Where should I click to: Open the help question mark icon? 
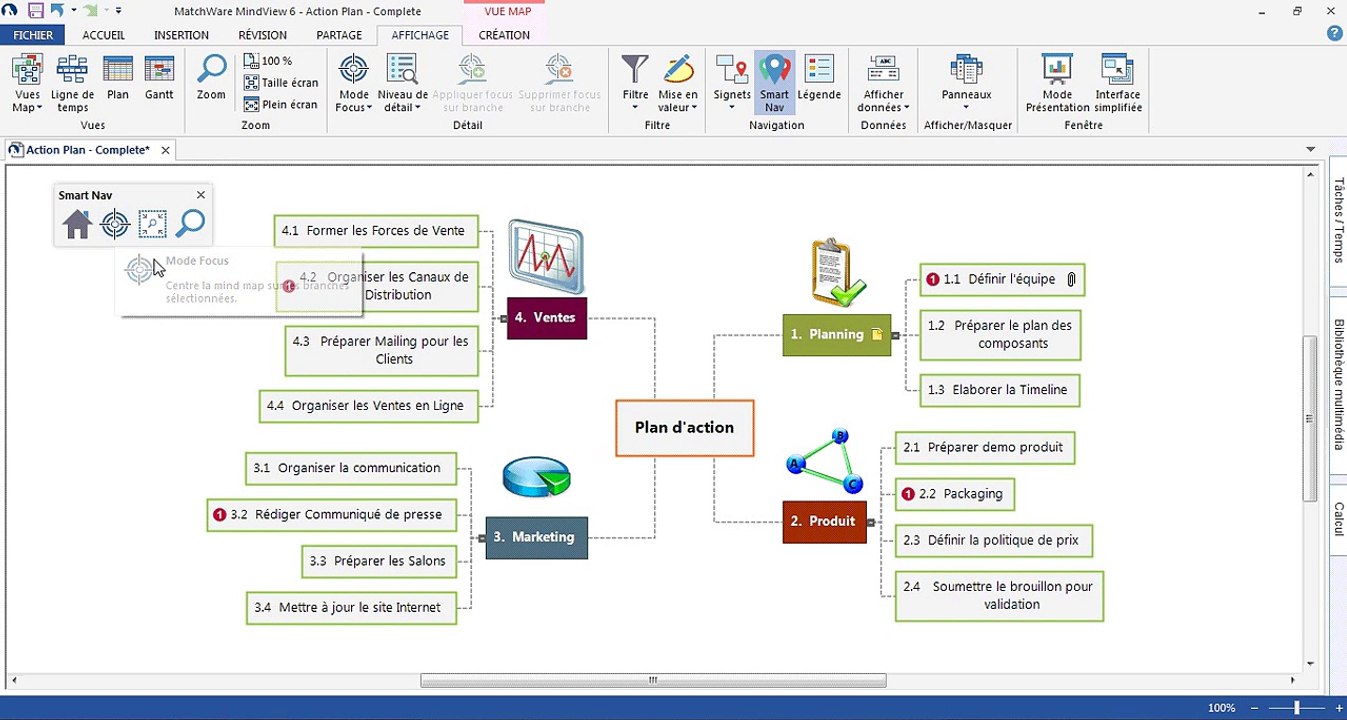(1334, 34)
